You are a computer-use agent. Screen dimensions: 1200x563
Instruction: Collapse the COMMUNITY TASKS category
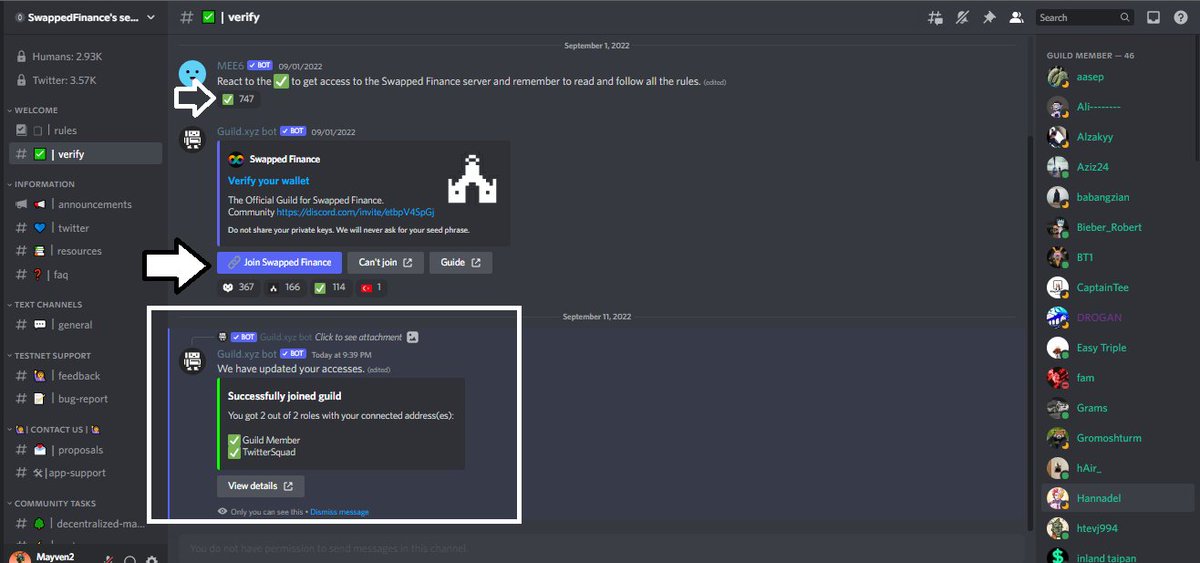click(x=52, y=503)
